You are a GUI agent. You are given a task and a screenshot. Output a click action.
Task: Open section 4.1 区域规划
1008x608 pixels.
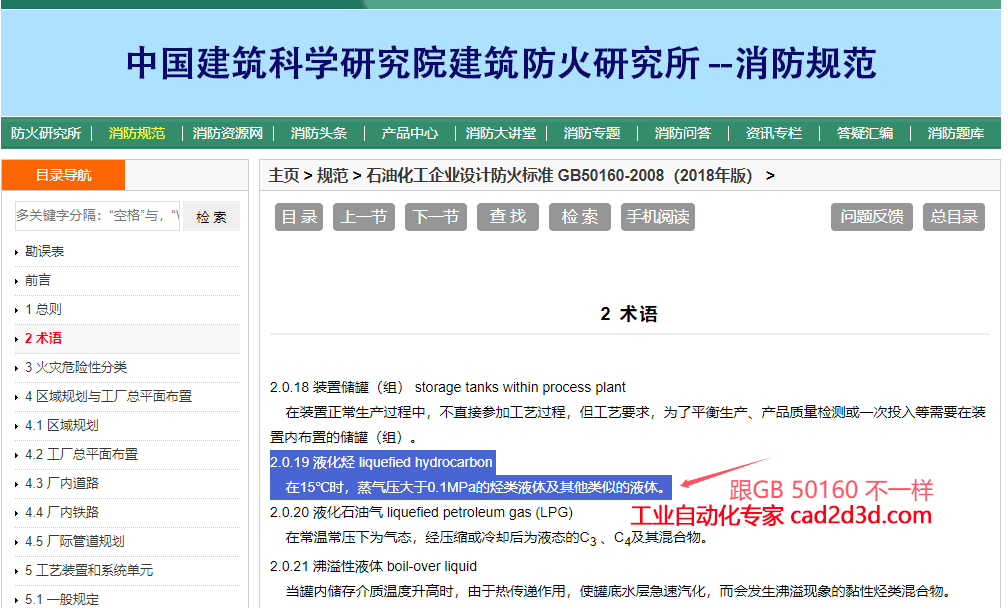62,425
